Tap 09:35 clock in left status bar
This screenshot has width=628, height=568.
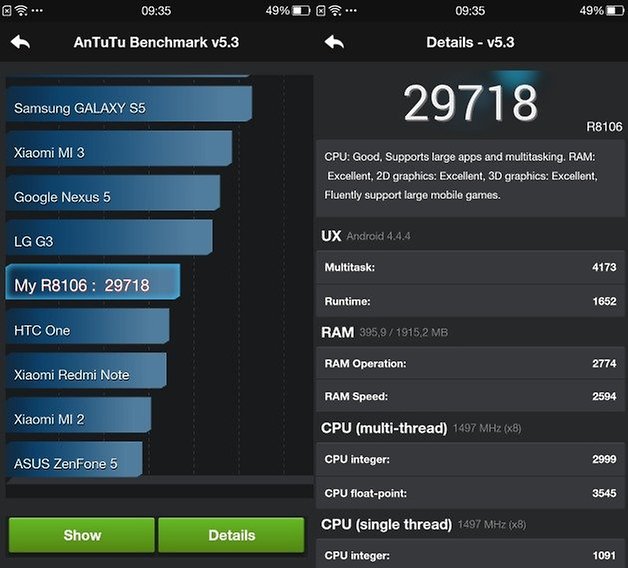pyautogui.click(x=156, y=10)
